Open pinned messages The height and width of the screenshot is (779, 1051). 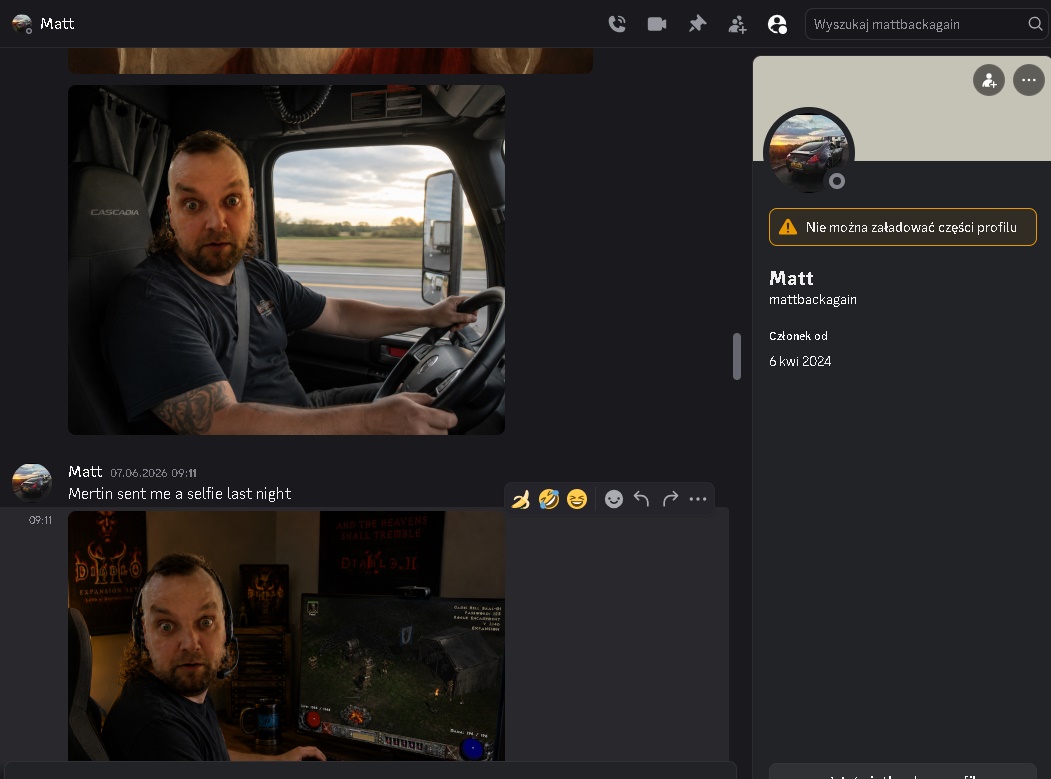(x=697, y=24)
